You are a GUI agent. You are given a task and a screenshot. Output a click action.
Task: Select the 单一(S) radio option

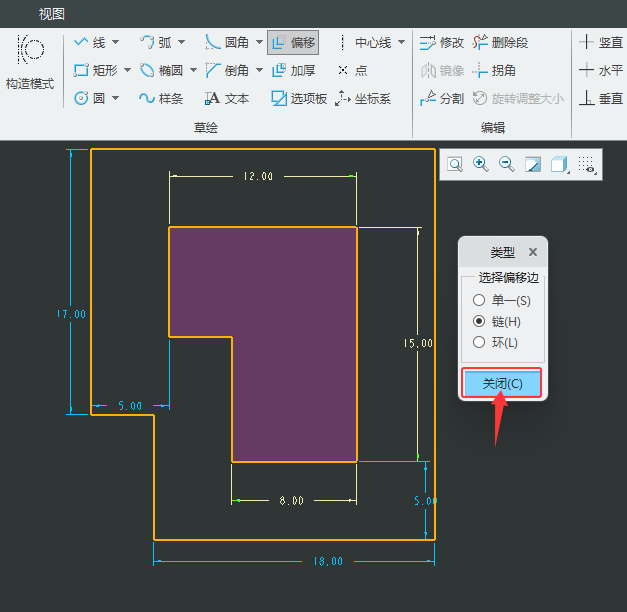click(x=501, y=300)
